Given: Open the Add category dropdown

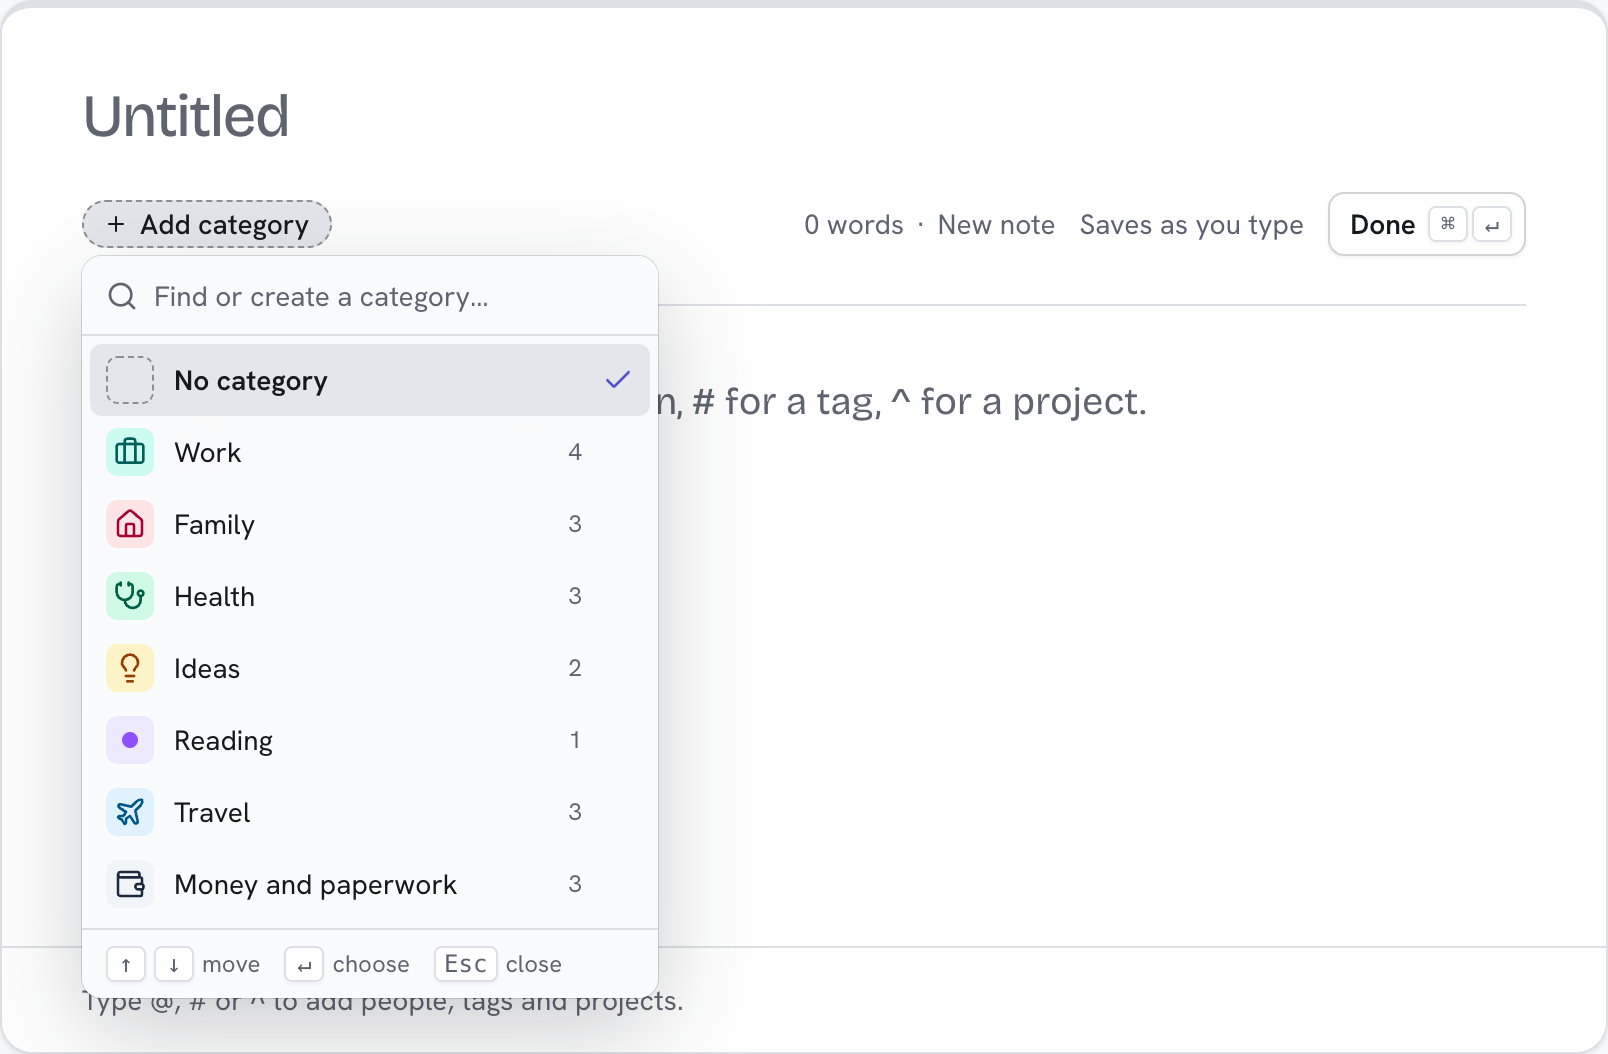Looking at the screenshot, I should point(207,224).
